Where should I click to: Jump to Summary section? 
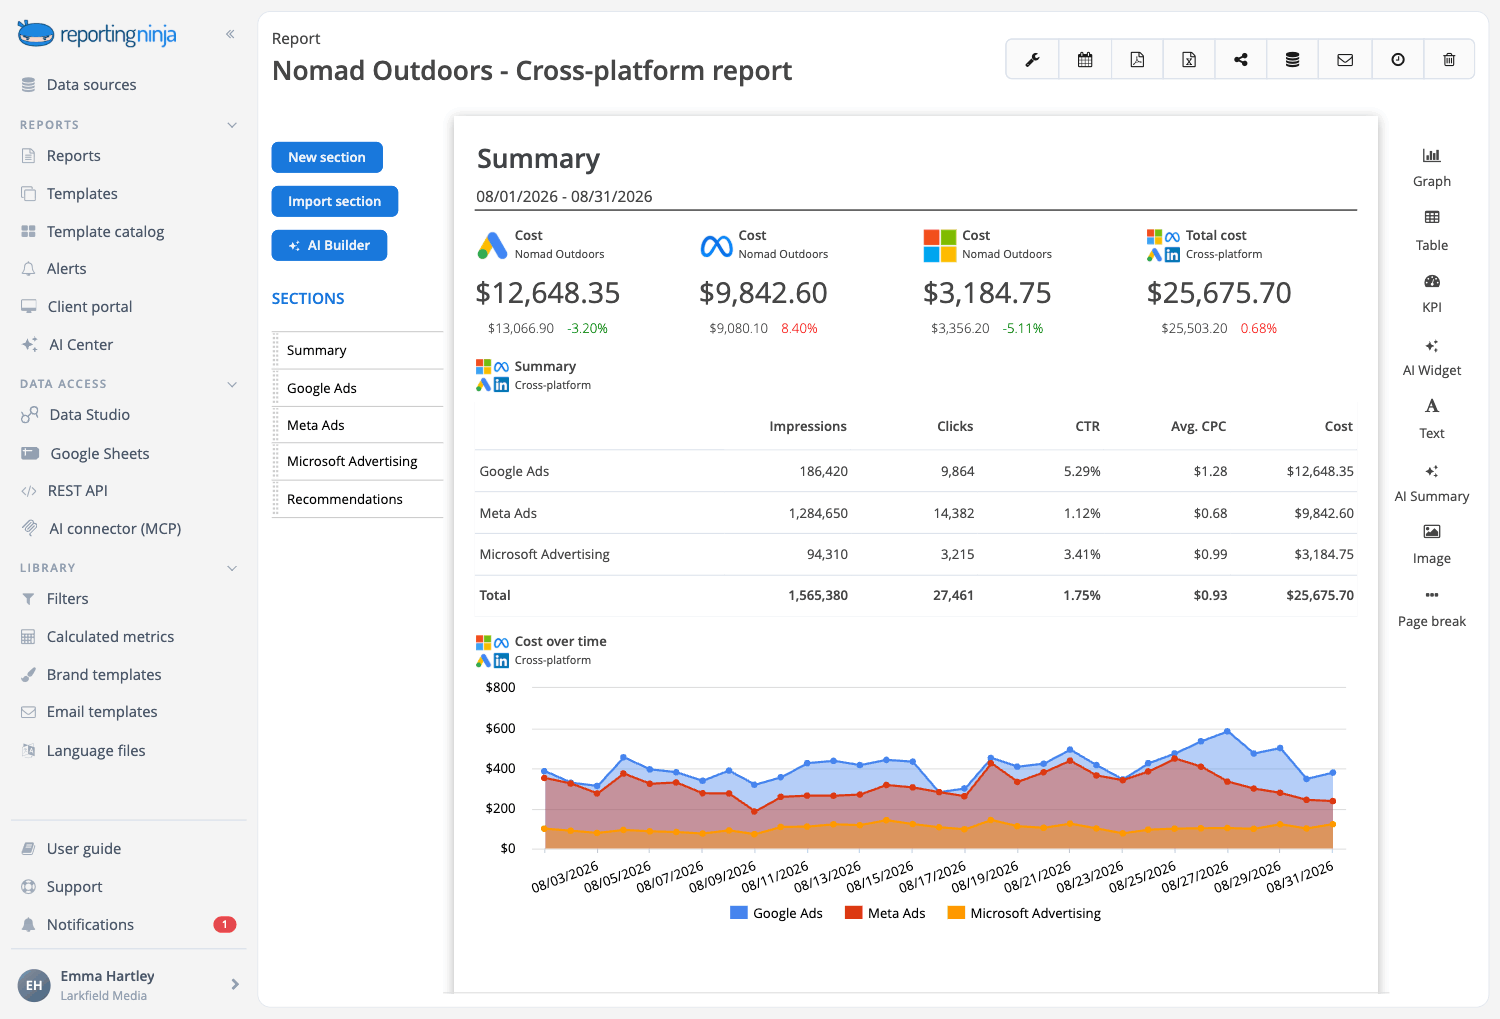[358, 351]
